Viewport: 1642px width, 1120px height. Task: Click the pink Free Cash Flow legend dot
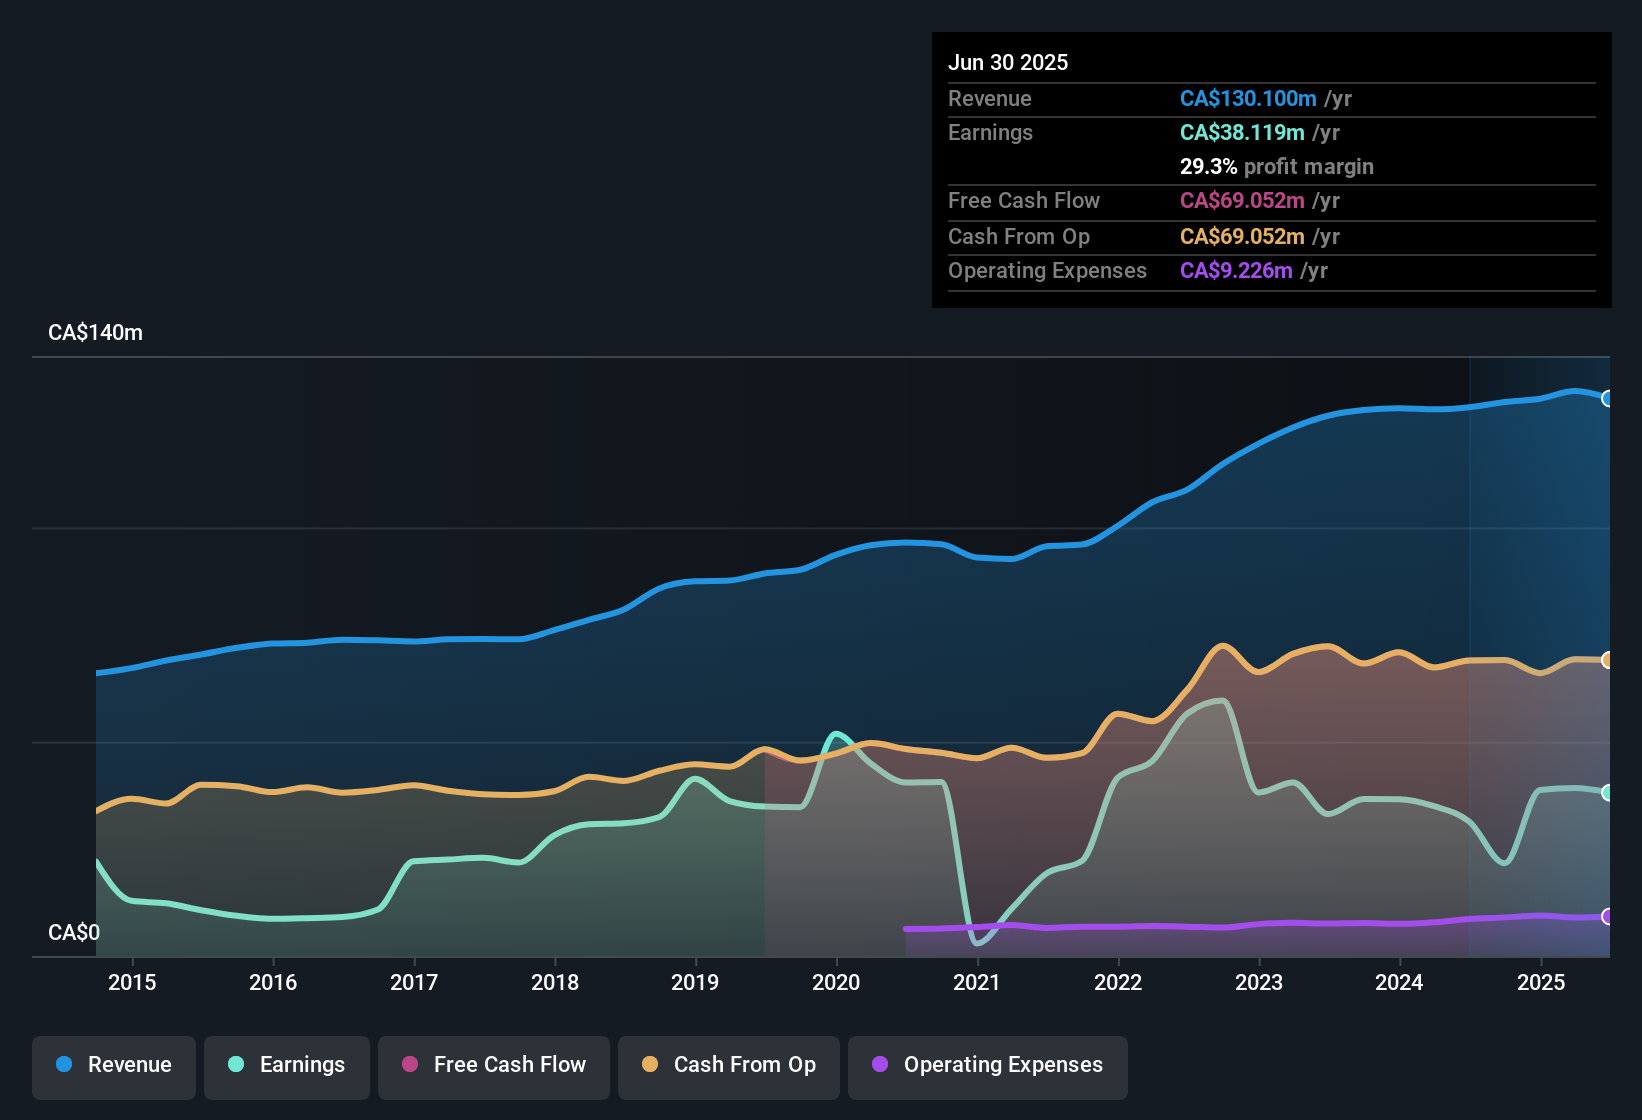(x=409, y=1065)
